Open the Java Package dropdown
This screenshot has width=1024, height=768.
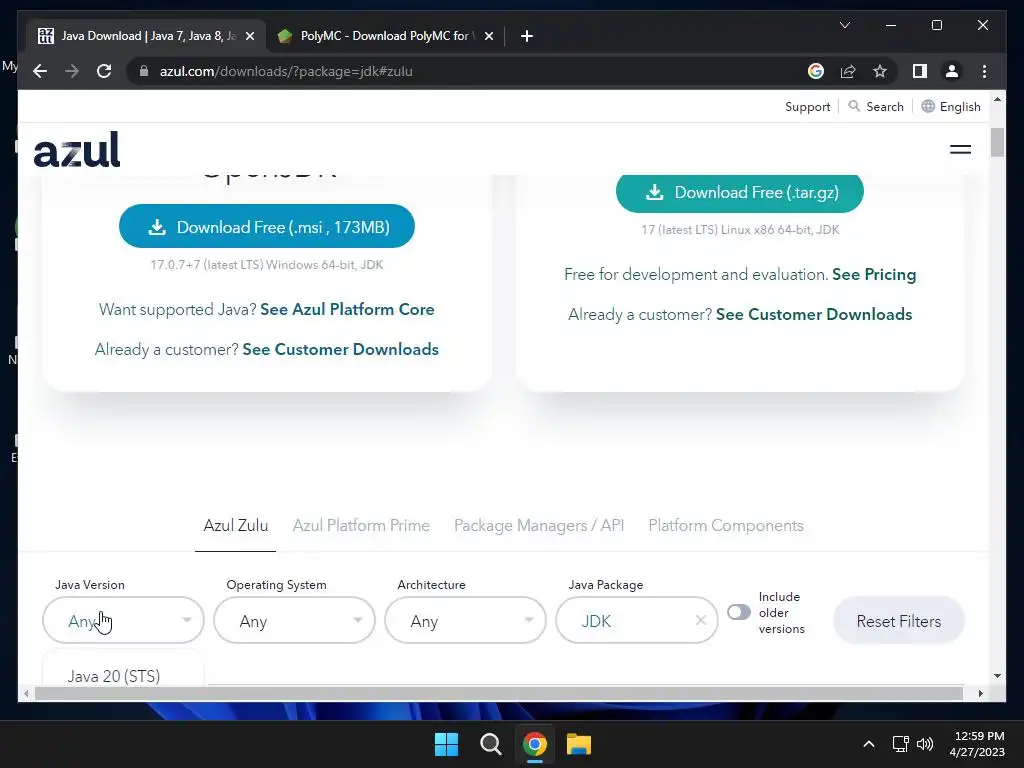tap(637, 620)
